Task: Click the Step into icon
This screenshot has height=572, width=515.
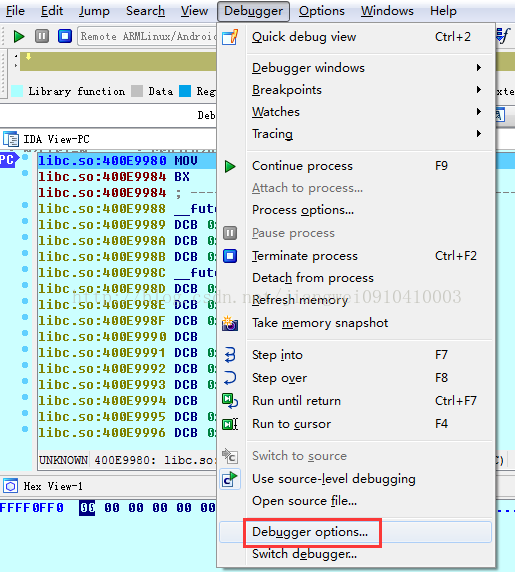Action: coord(230,355)
